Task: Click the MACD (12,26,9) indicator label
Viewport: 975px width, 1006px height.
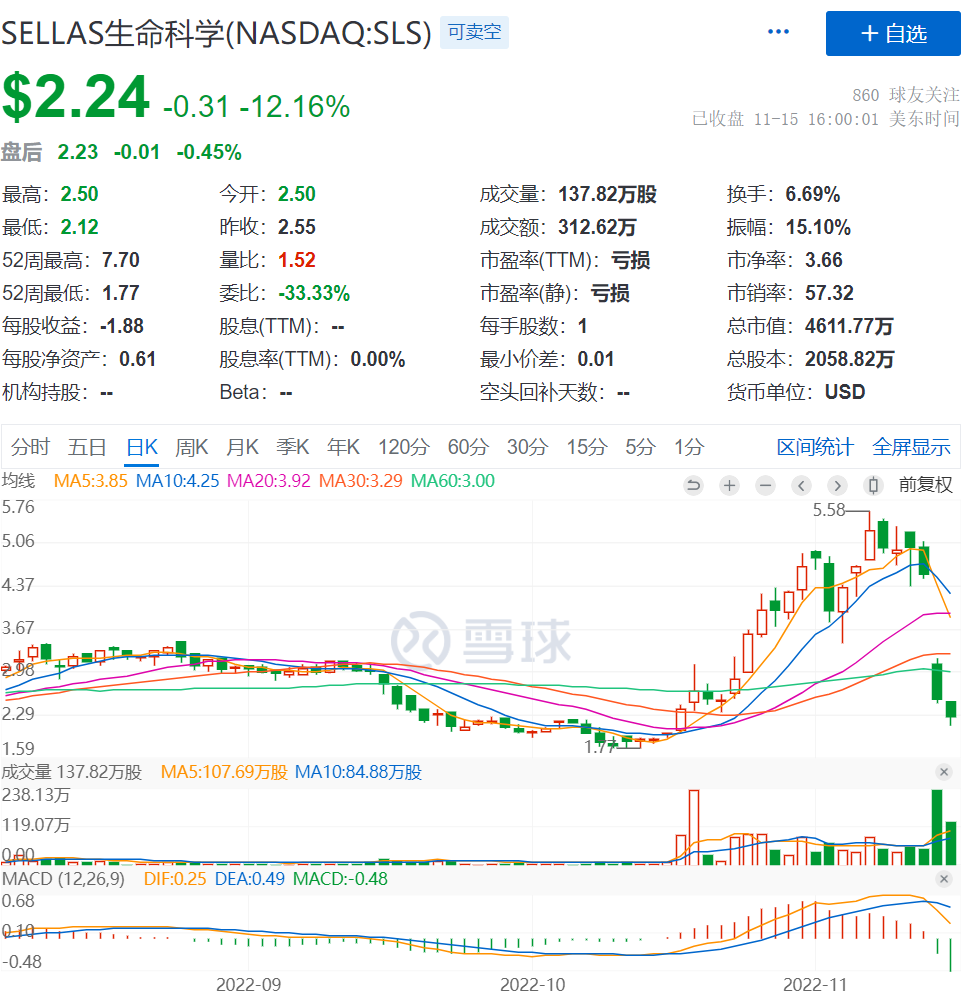Action: 63,879
